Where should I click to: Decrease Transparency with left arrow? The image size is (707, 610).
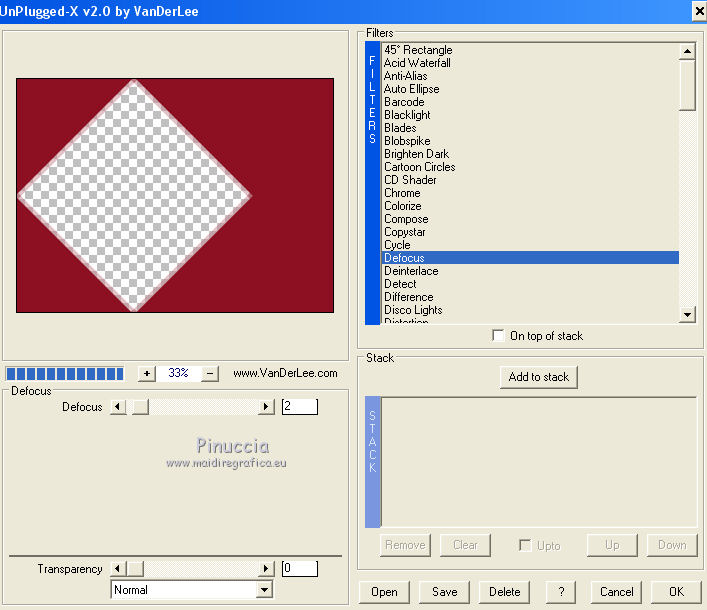pyautogui.click(x=118, y=569)
